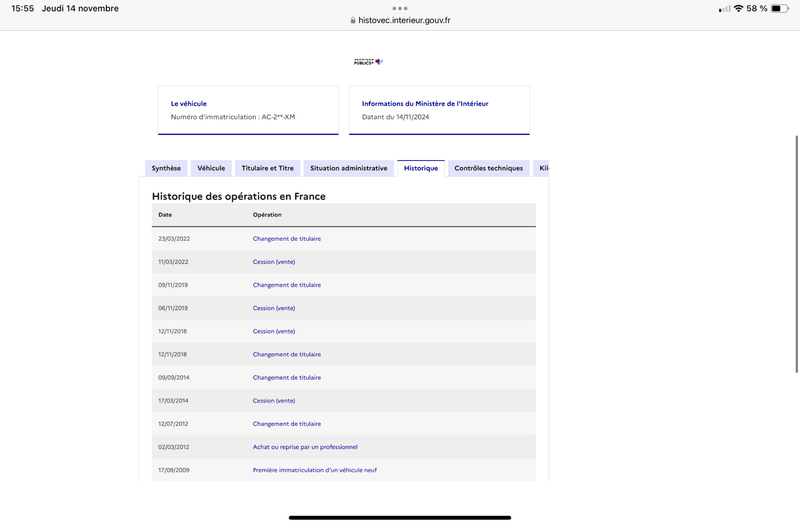Tap the histovec.interieur.gouv.fr address bar
This screenshot has height=525, width=800.
click(x=400, y=20)
